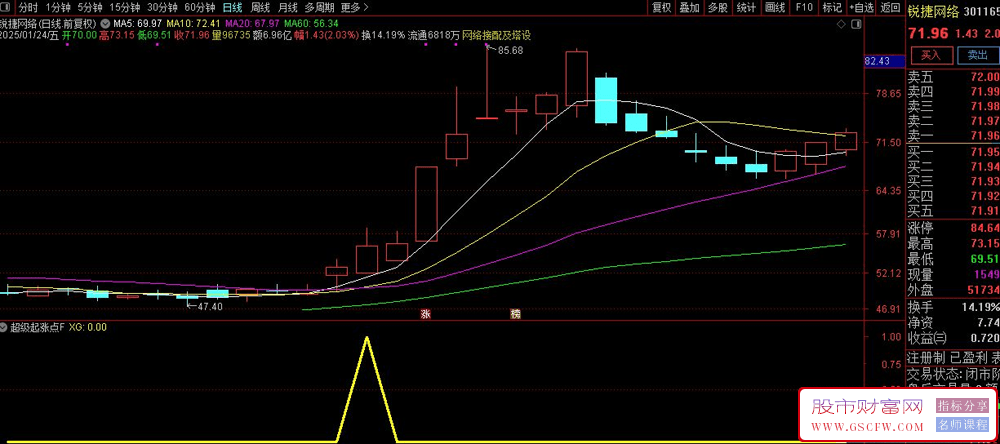Viewport: 1000px width, 444px height.
Task: Click the 收益(三) row
Action: click(x=953, y=337)
